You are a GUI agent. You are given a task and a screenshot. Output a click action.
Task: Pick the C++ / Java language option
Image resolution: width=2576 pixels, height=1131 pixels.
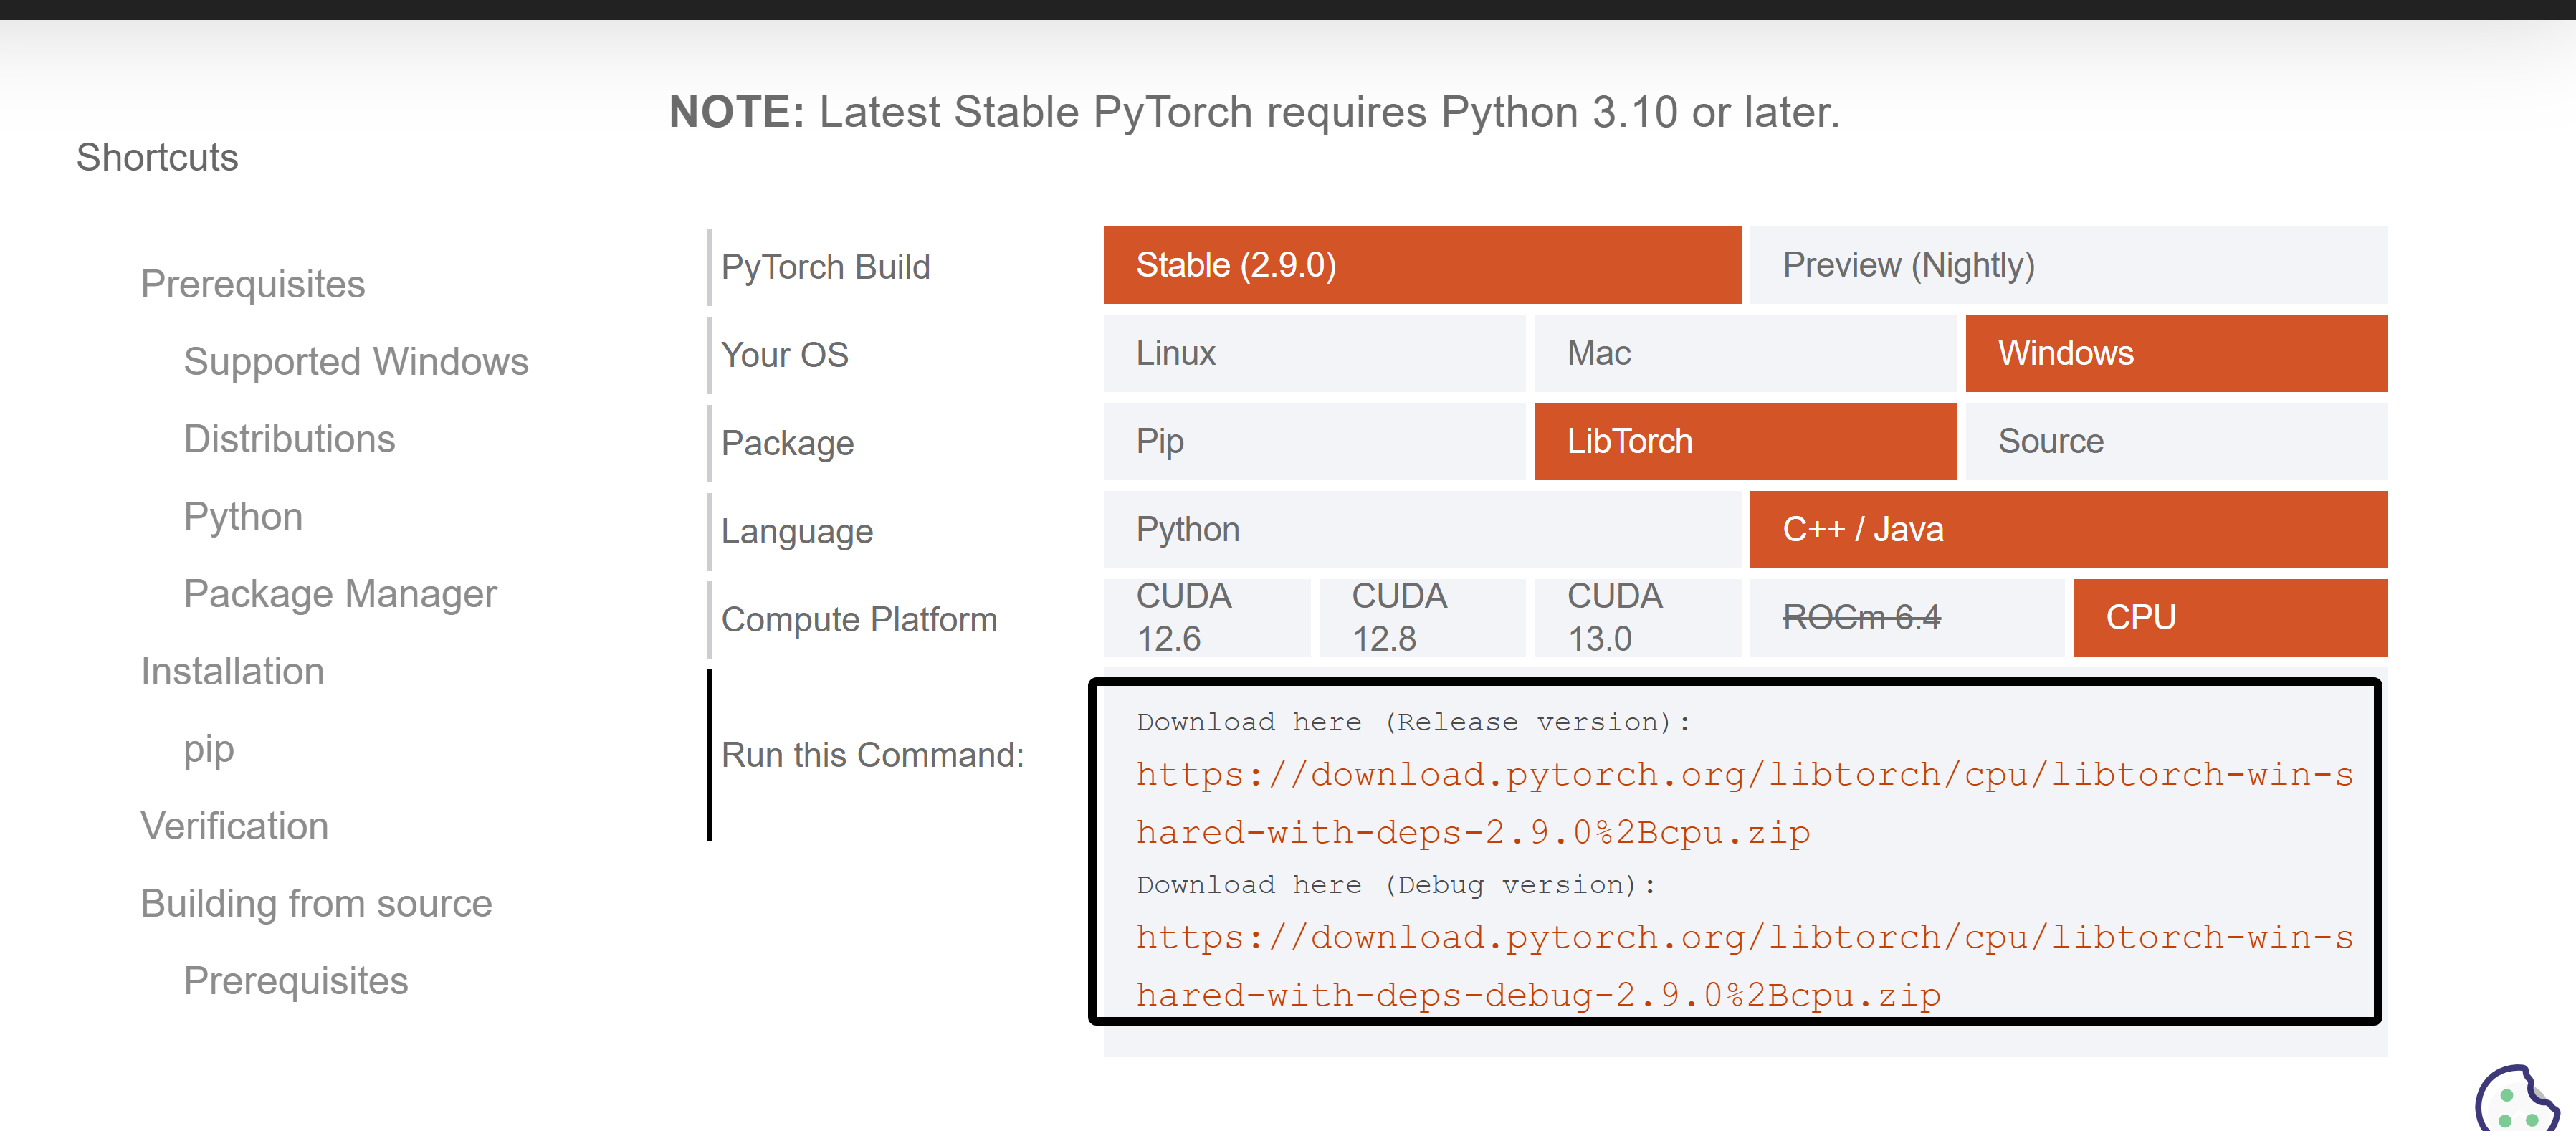tap(2067, 529)
